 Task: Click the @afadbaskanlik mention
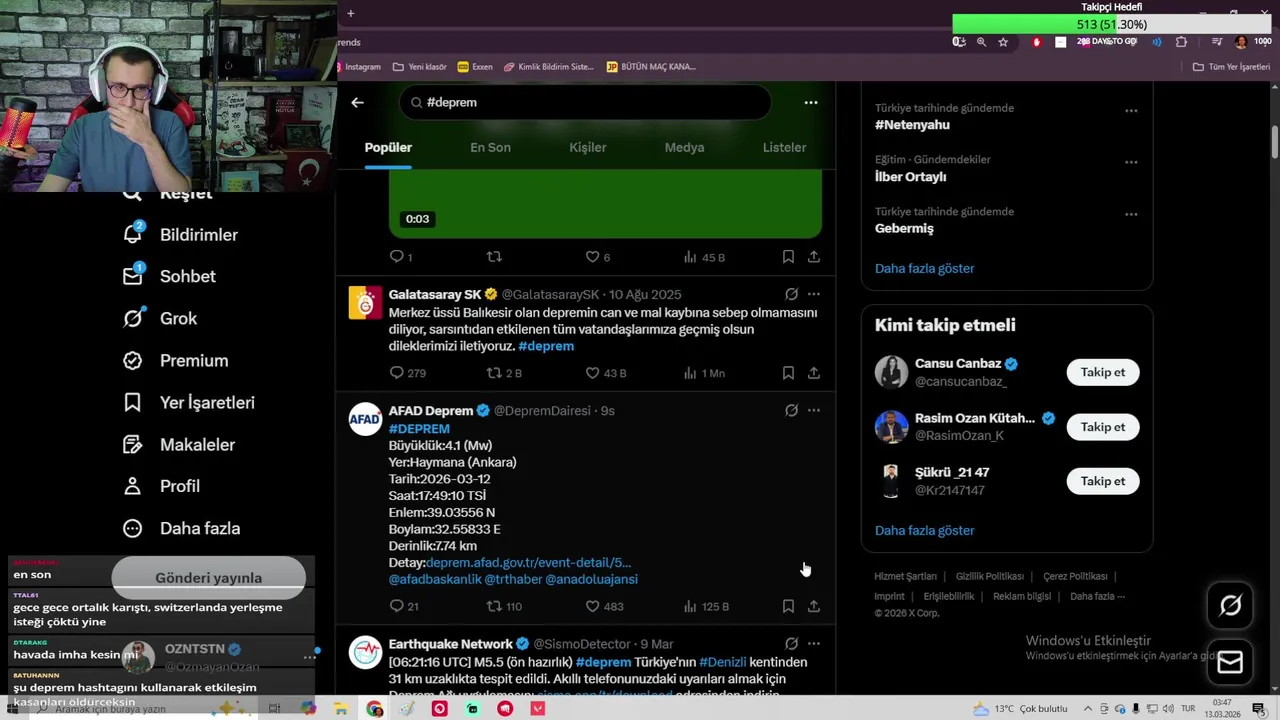435,579
